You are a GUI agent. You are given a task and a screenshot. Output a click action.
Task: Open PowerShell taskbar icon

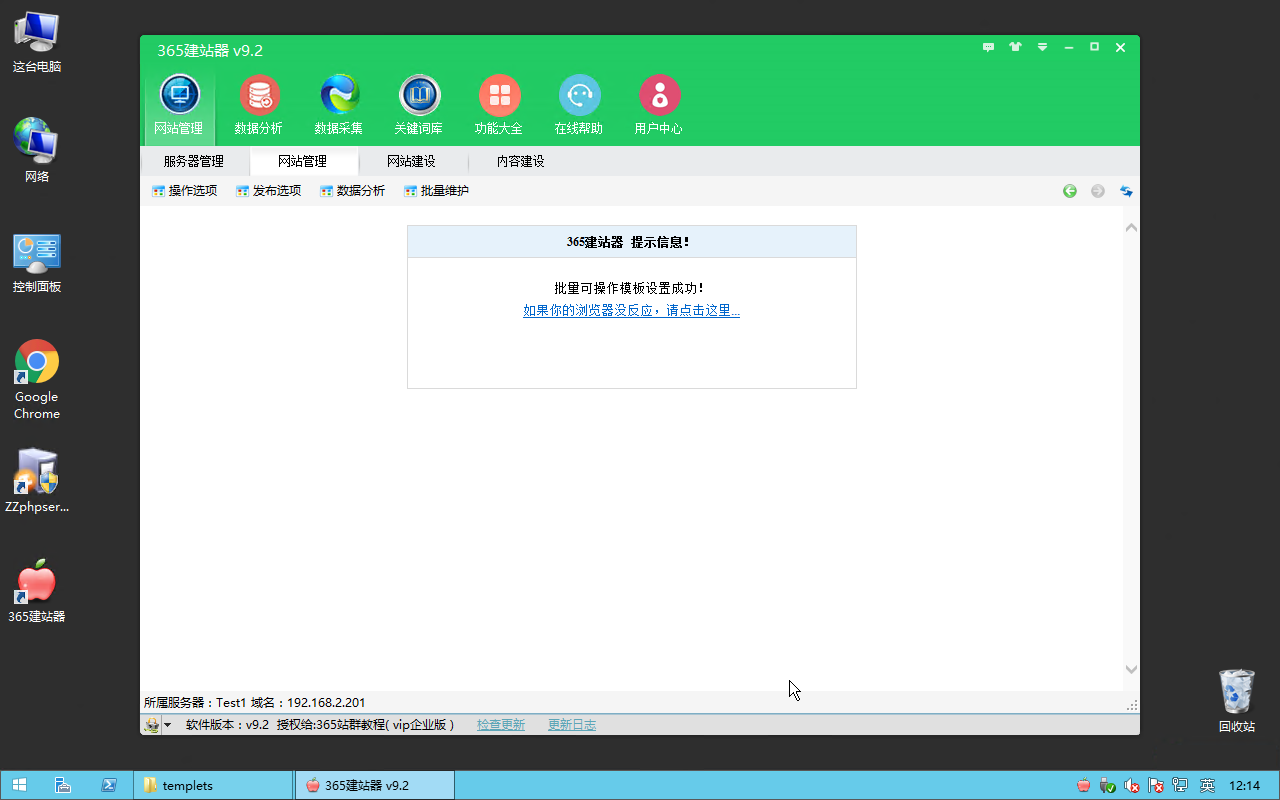tap(109, 785)
